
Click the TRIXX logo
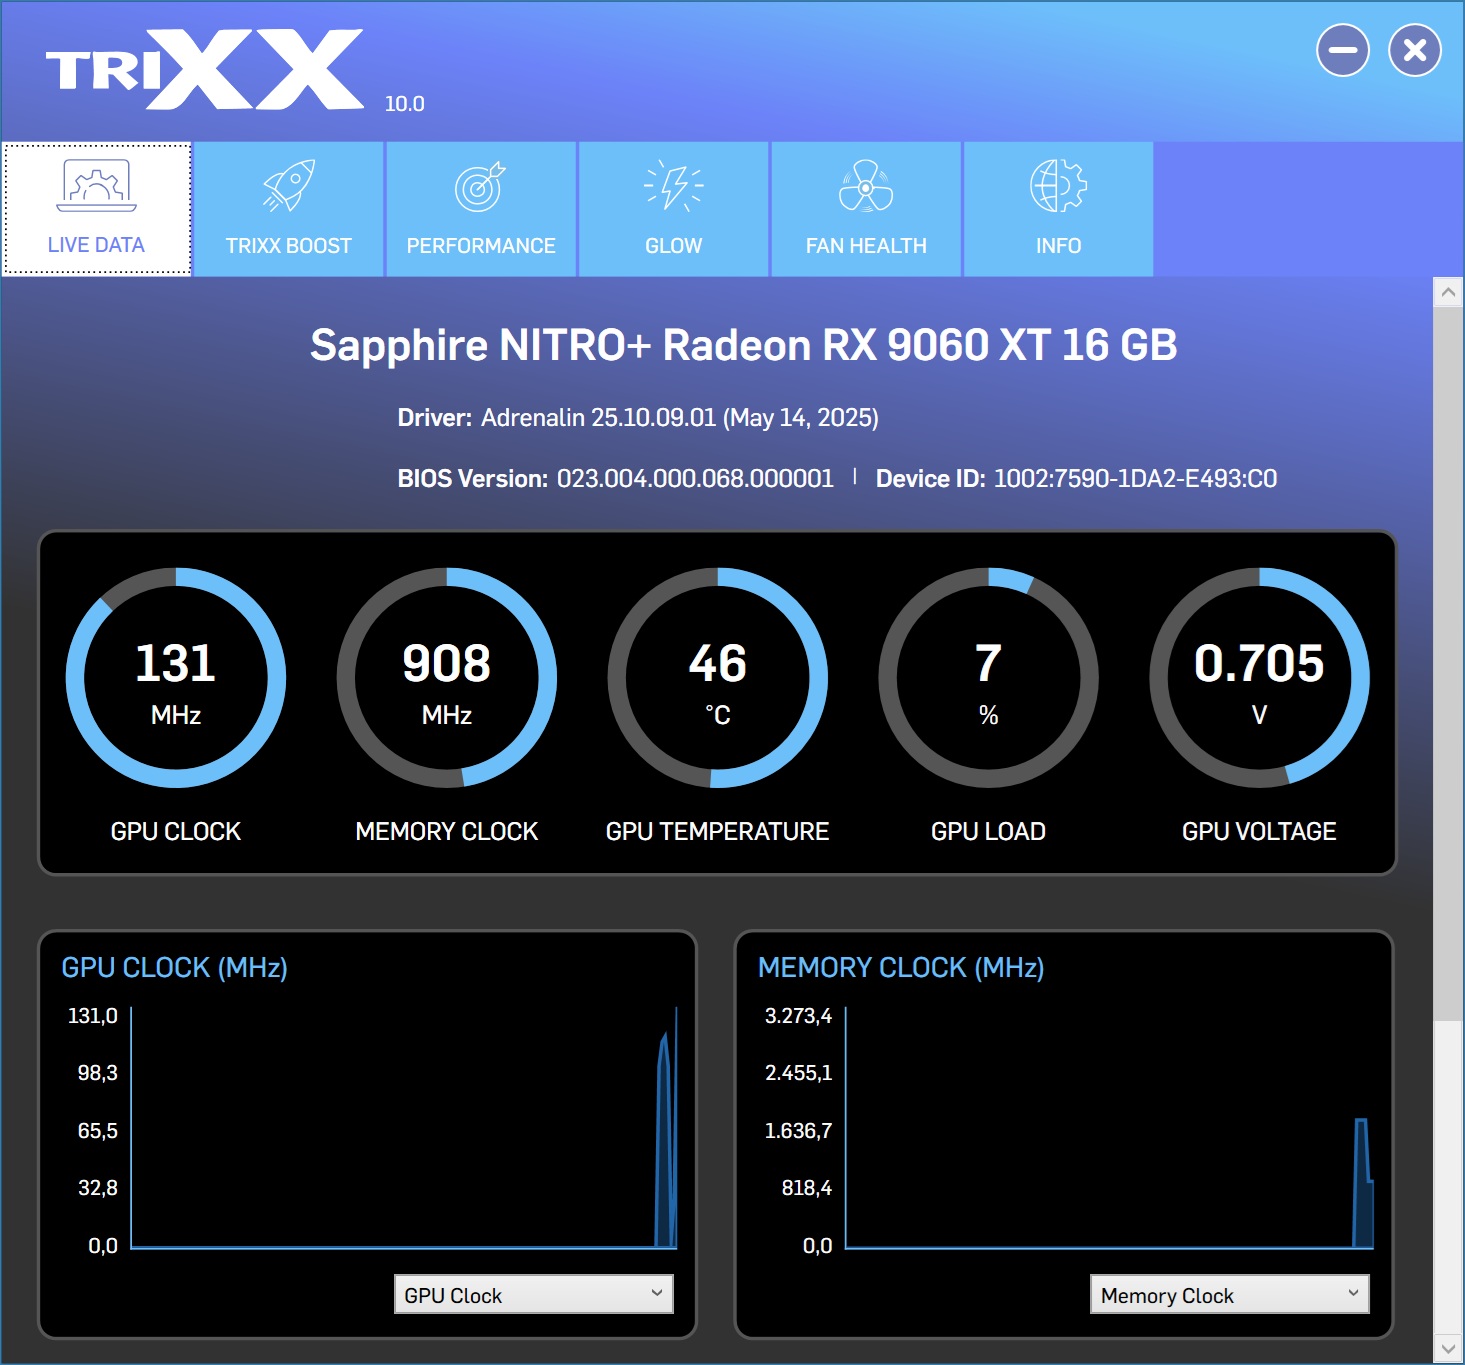pos(204,69)
